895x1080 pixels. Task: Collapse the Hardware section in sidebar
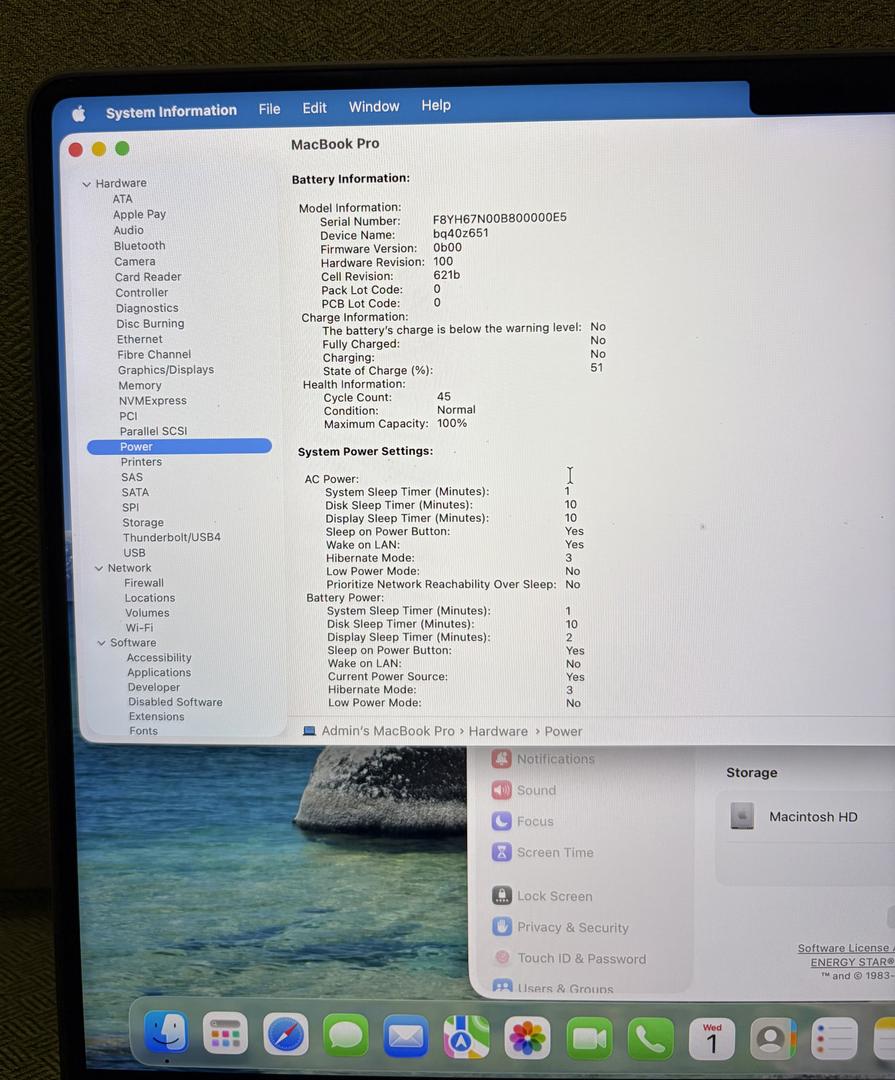click(x=86, y=183)
